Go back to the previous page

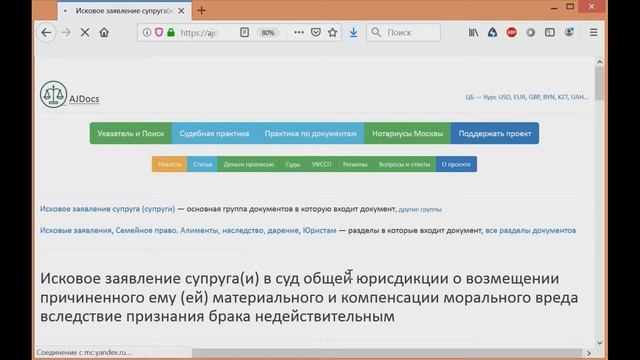click(46, 32)
